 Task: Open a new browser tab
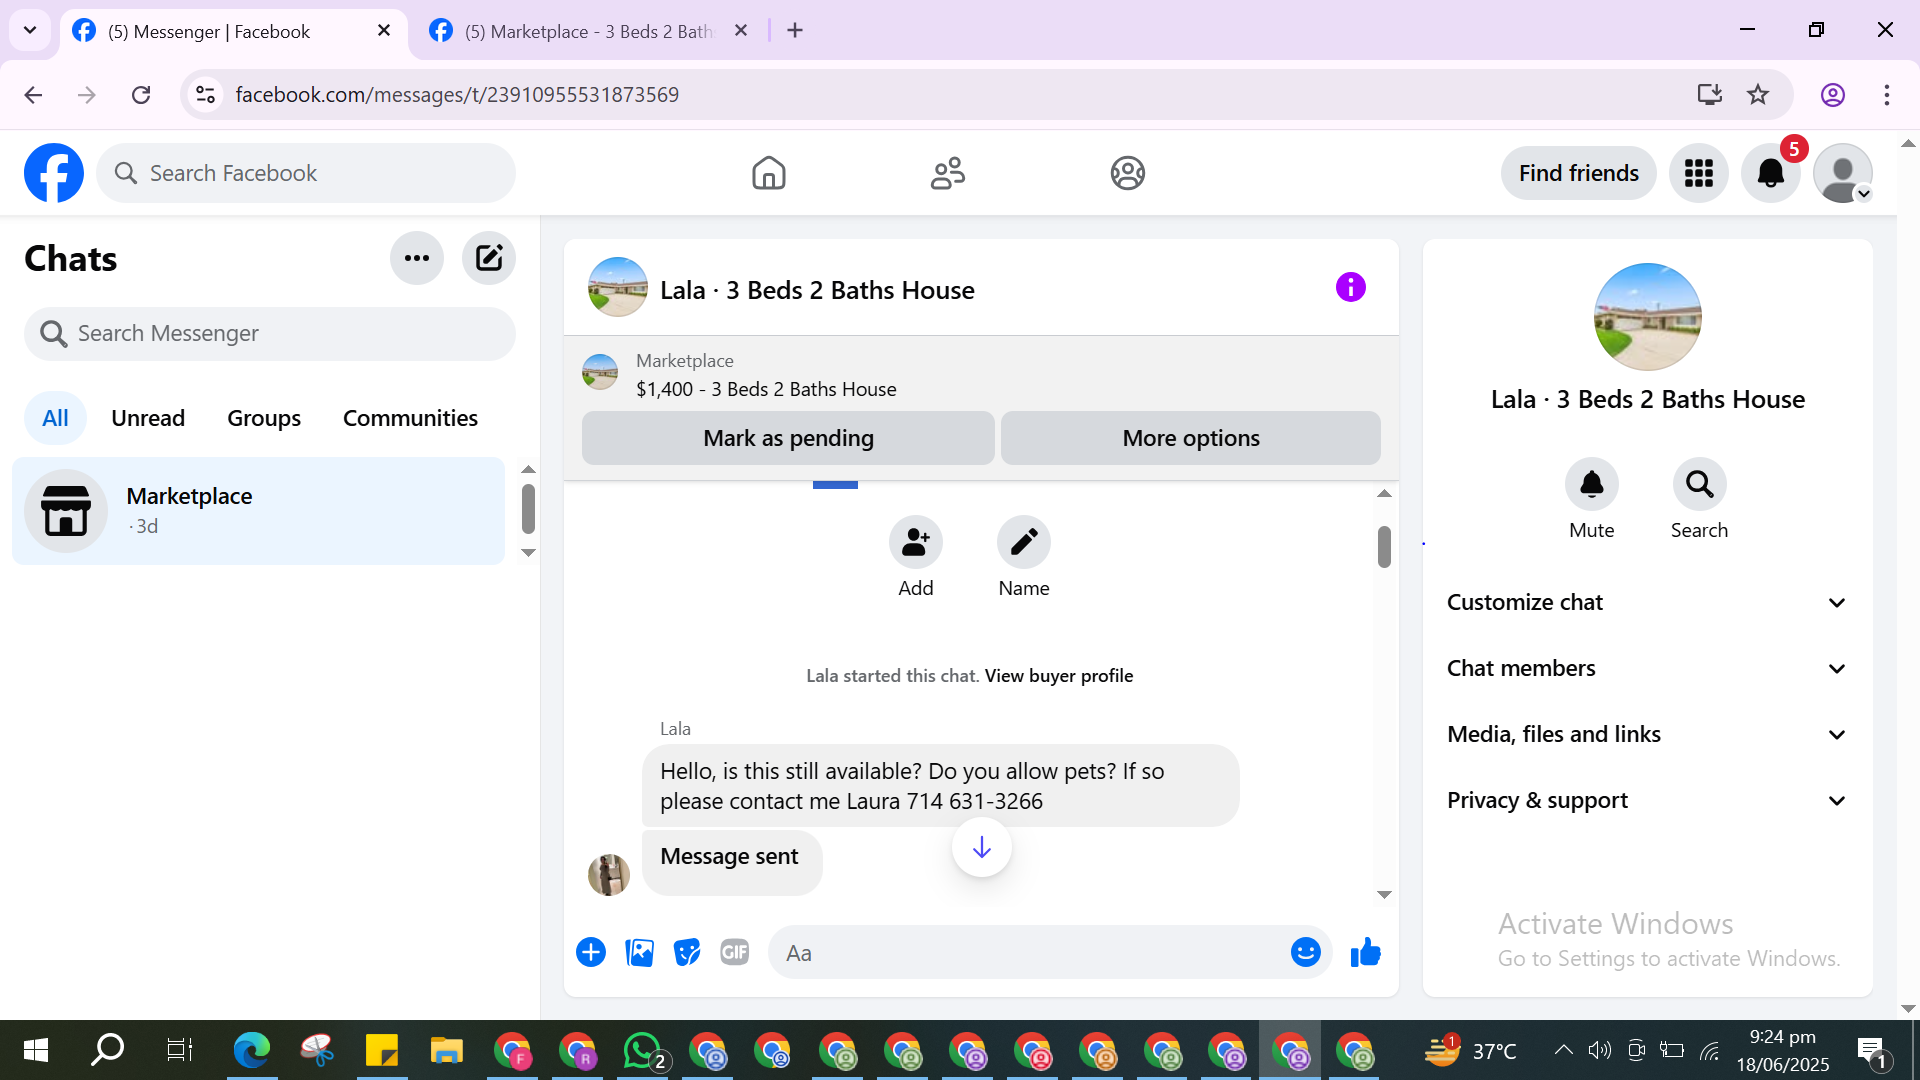(795, 30)
